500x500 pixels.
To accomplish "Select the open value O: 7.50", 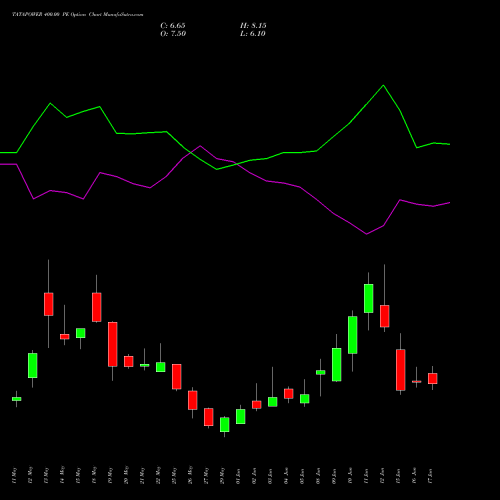I will click(173, 34).
